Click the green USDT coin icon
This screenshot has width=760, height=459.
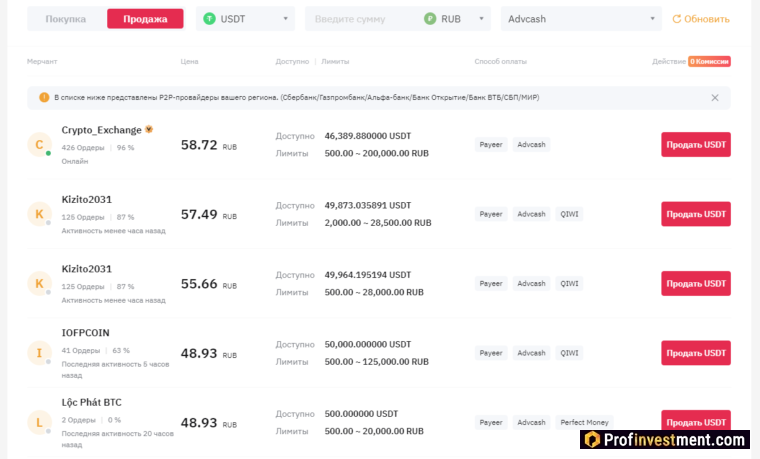click(209, 19)
